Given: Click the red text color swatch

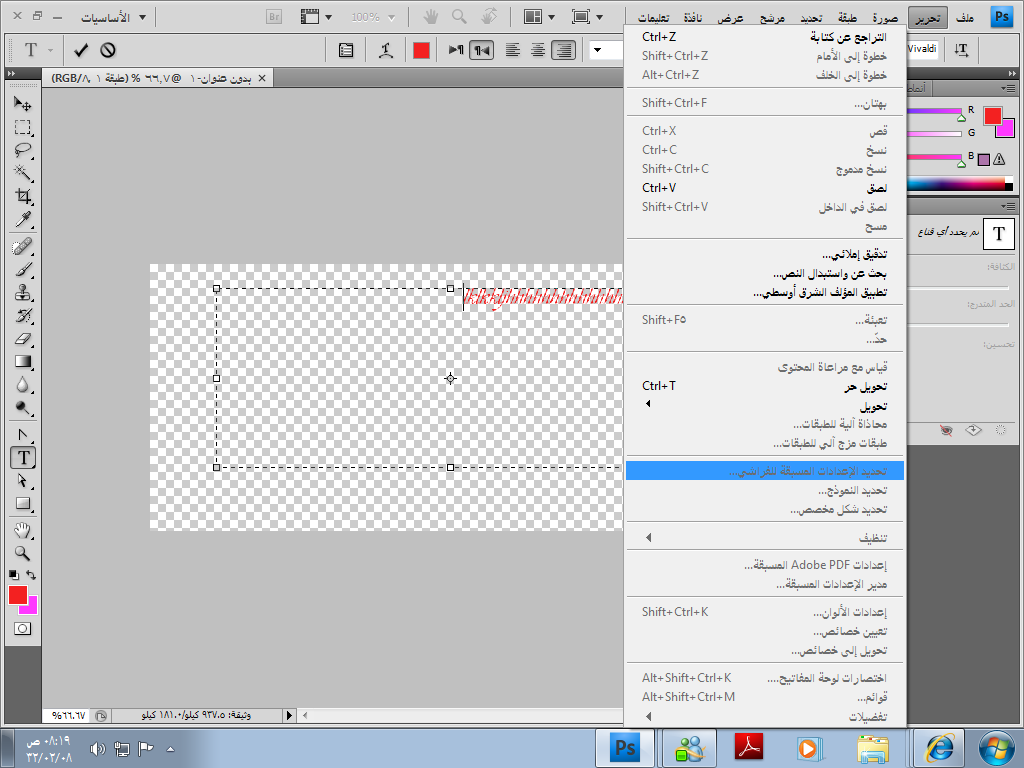Looking at the screenshot, I should click(x=421, y=50).
